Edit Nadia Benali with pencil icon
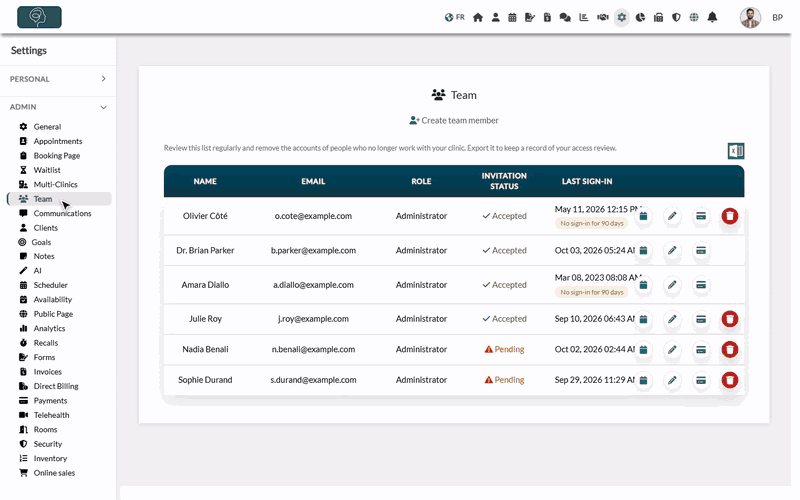Screen dimensions: 800x500 point(672,349)
